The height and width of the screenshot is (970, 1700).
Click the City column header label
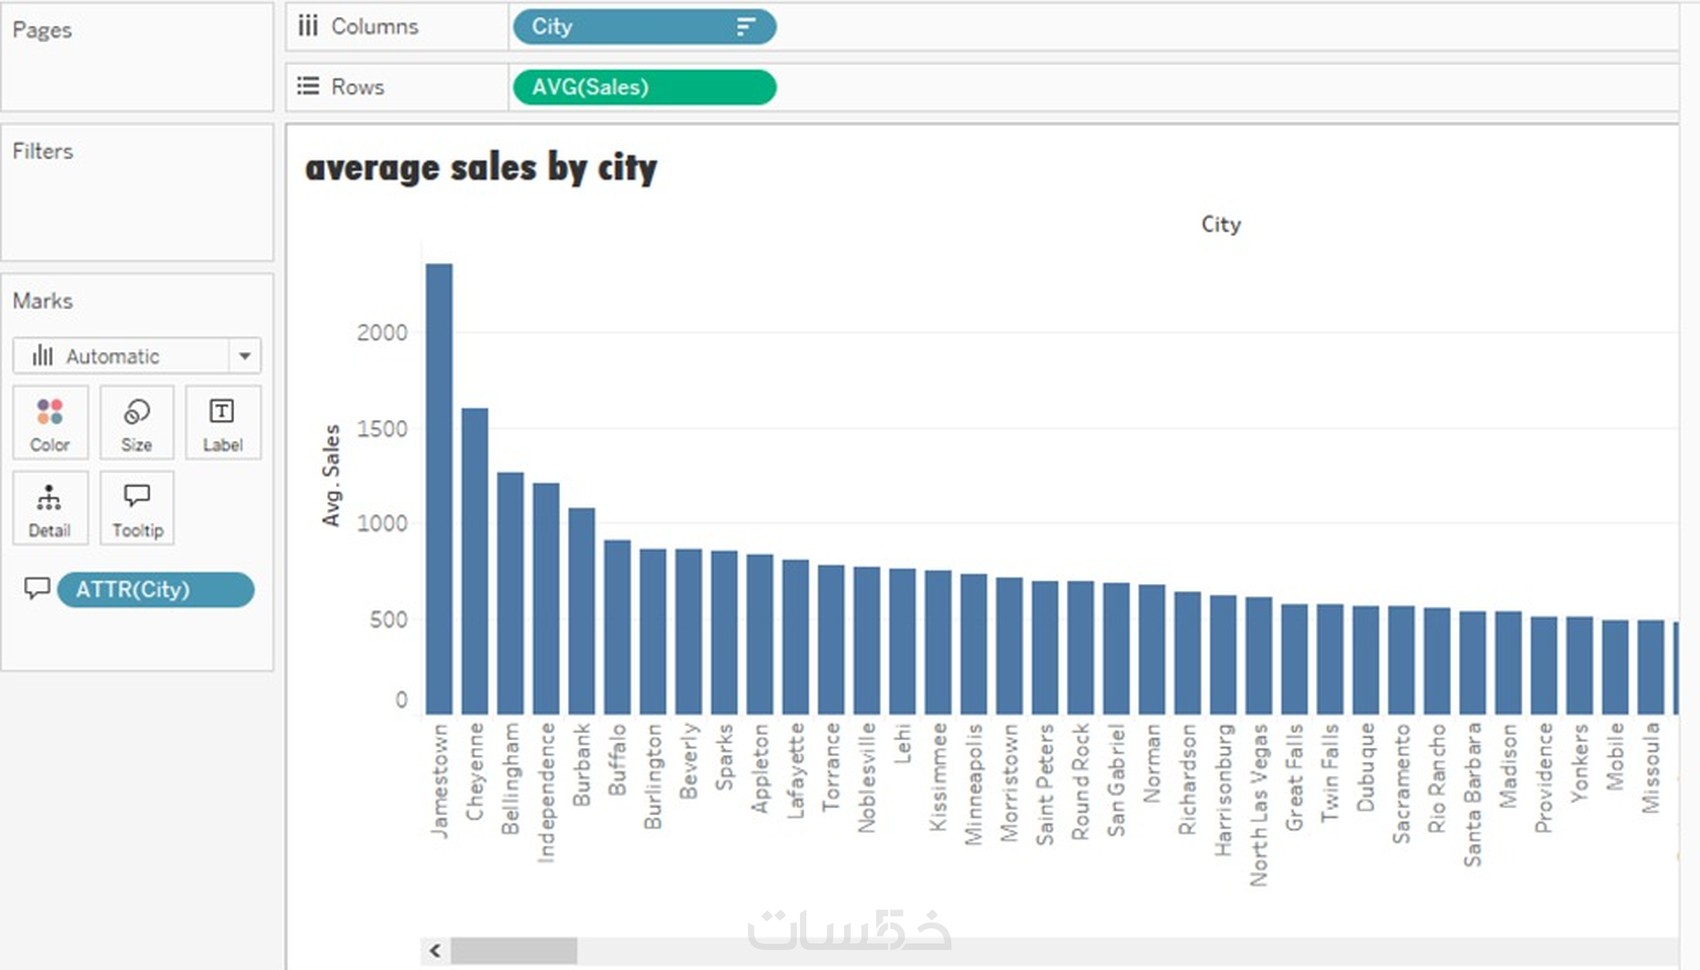pos(1221,224)
